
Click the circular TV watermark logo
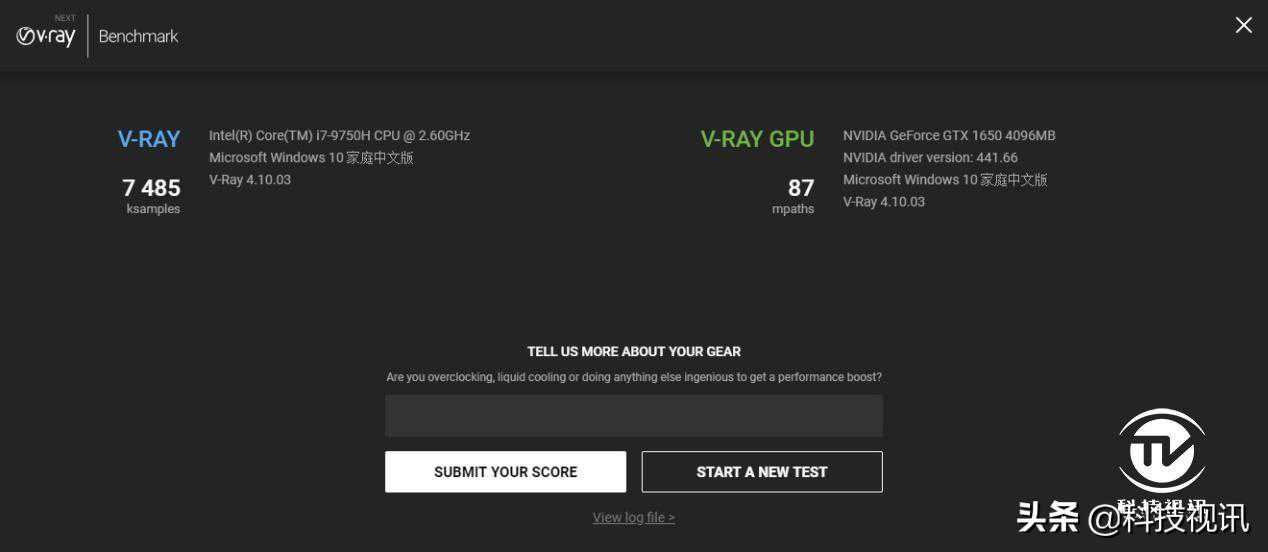[x=1161, y=451]
